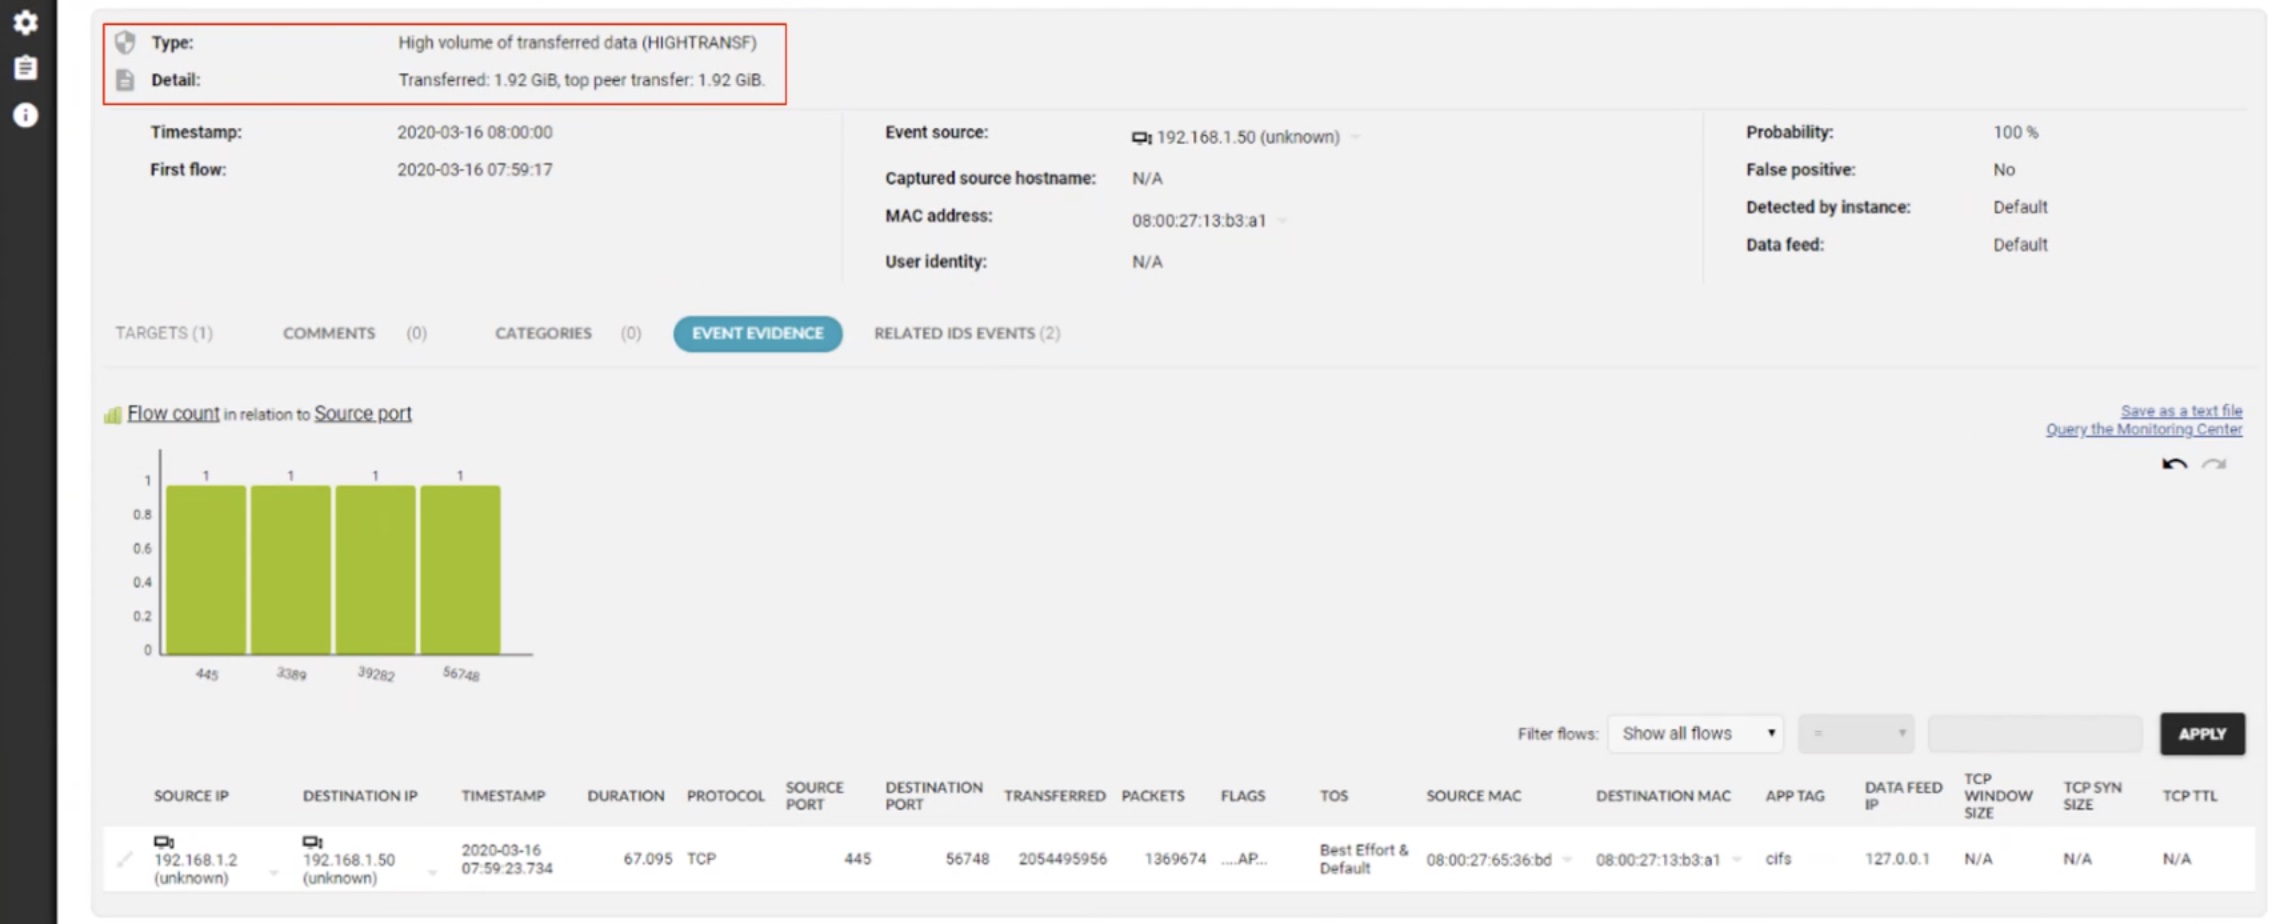This screenshot has width=2284, height=924.
Task: Open the info icon in sidebar
Action: click(x=25, y=116)
